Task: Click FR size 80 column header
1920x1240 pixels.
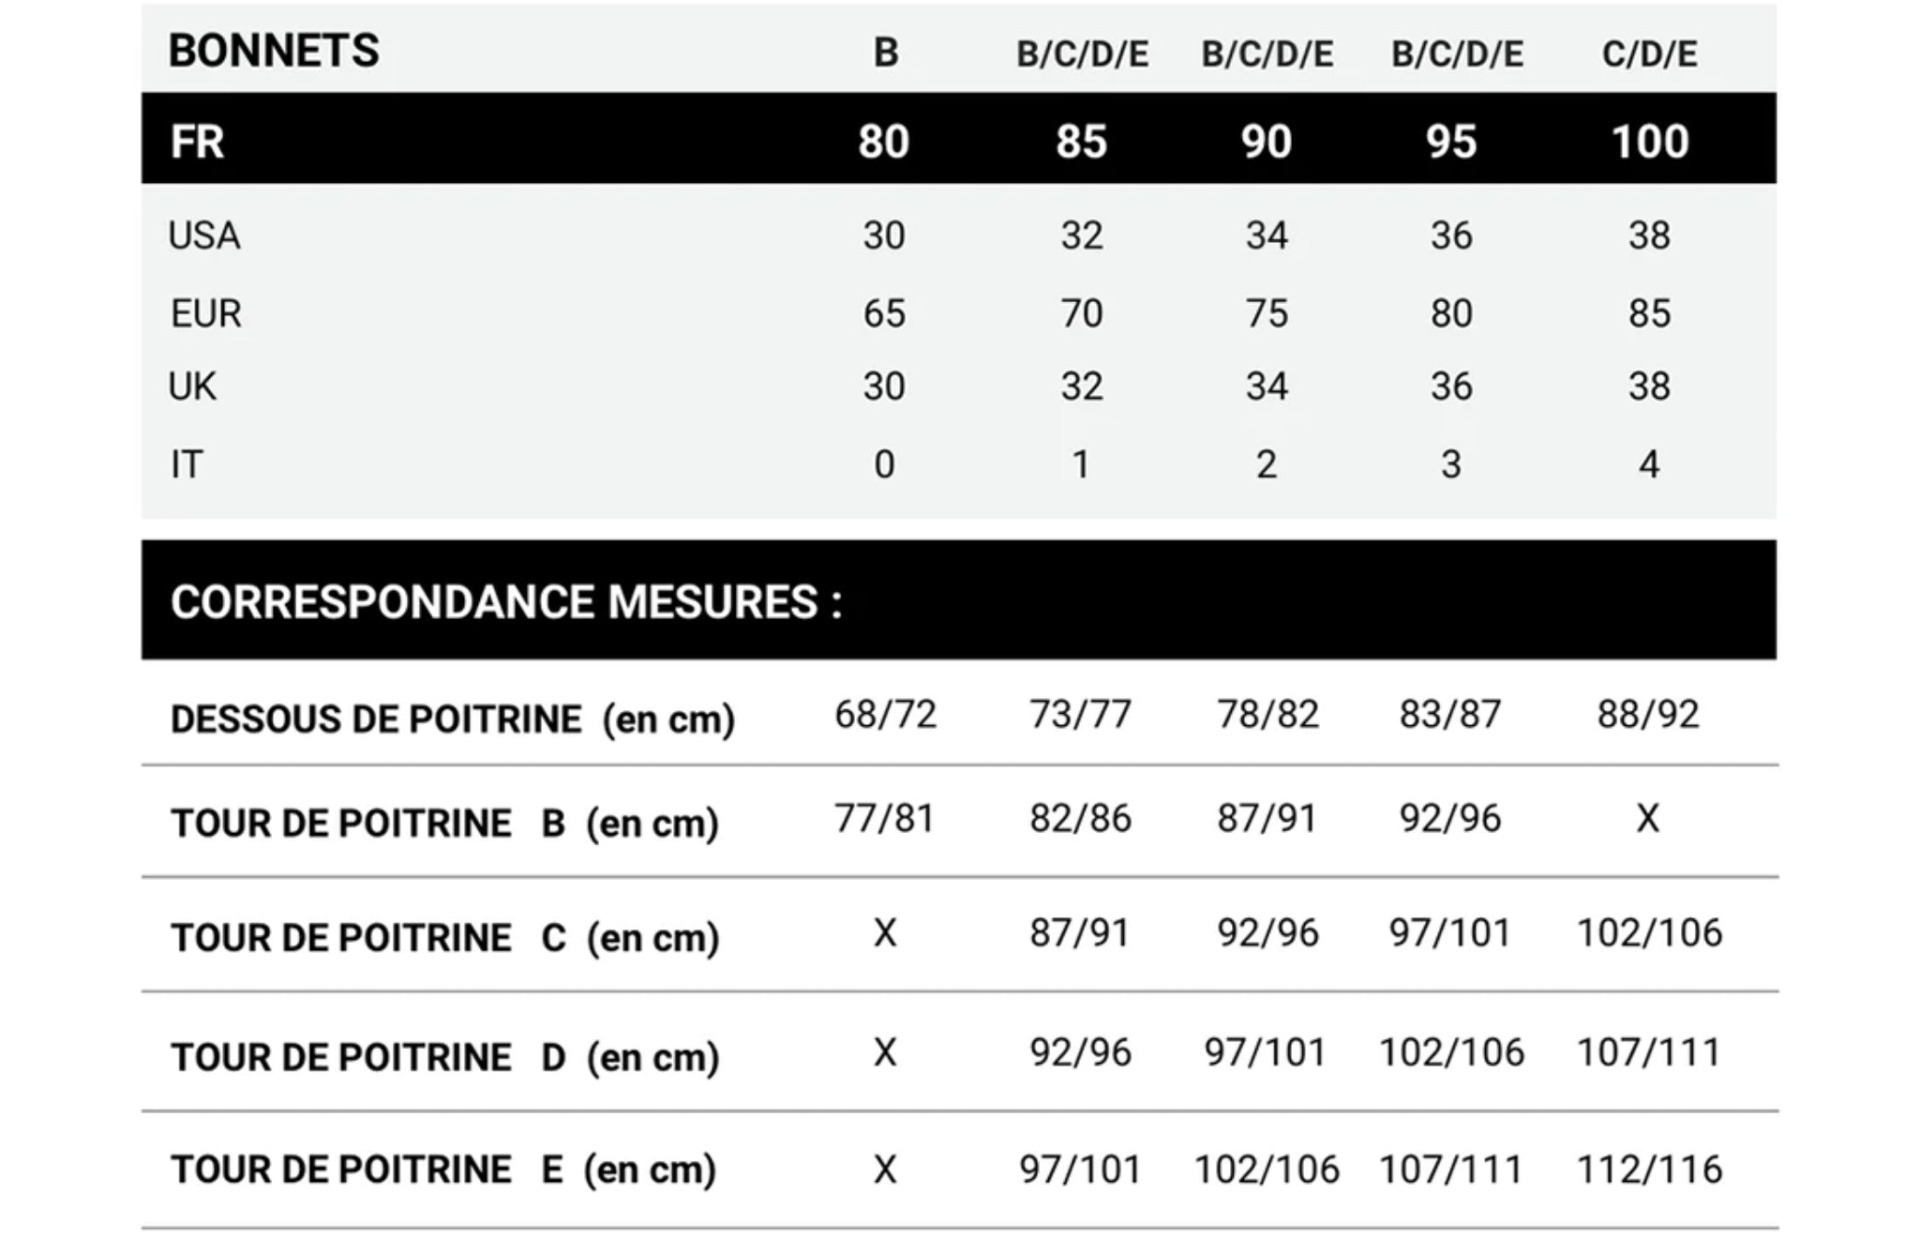Action: (x=883, y=141)
